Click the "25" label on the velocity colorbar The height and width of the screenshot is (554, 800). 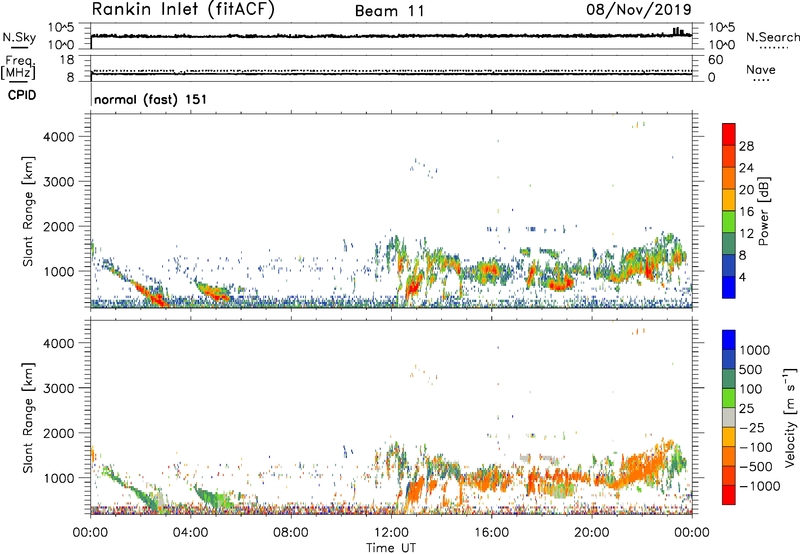(746, 409)
